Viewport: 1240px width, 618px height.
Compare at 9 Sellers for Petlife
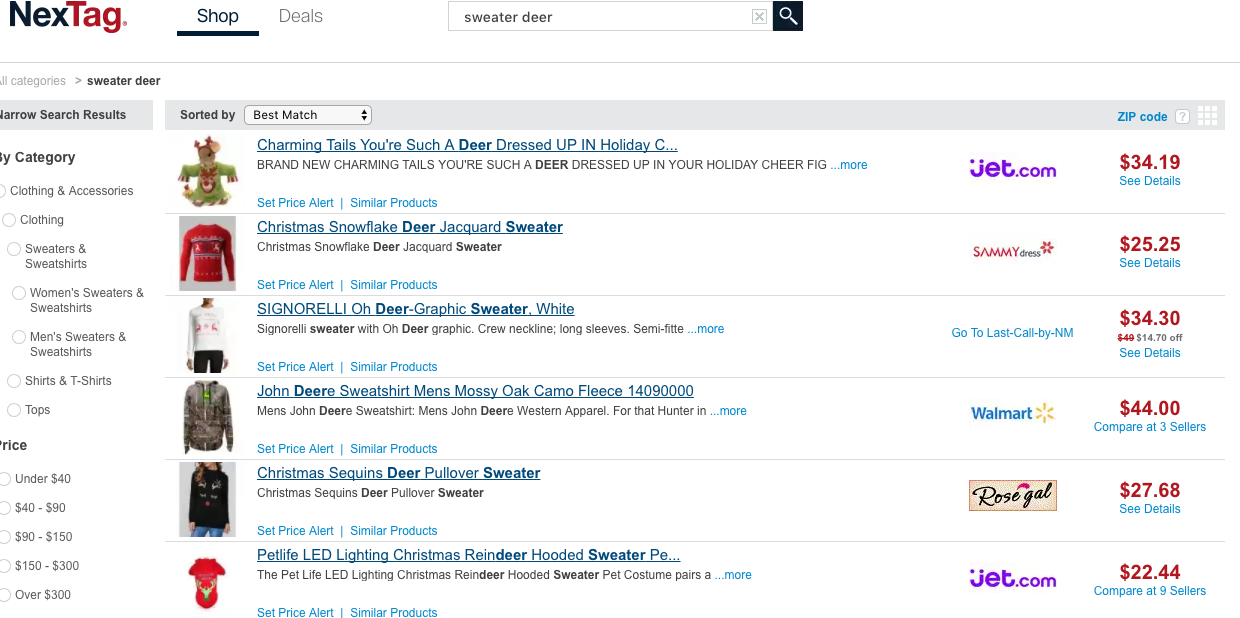1150,591
